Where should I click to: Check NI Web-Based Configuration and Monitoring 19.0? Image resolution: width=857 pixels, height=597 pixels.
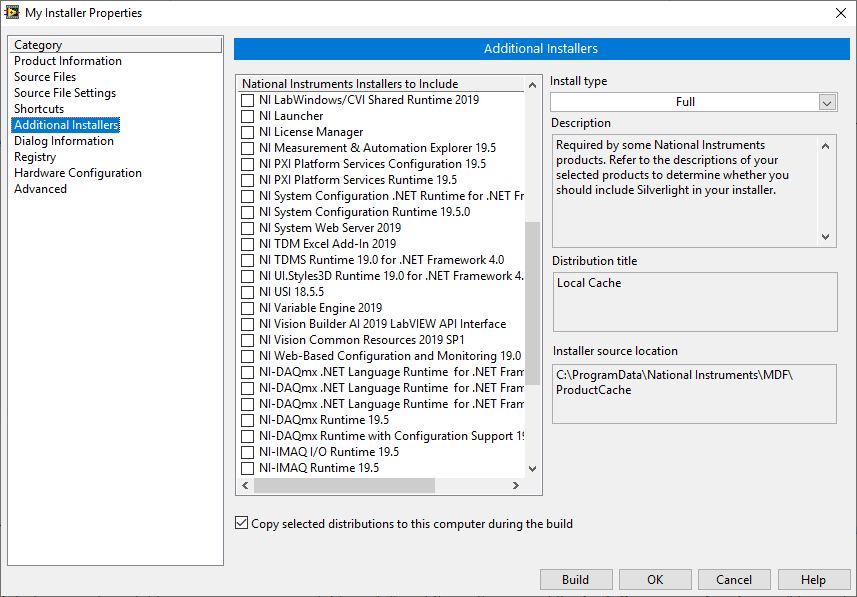(x=248, y=356)
